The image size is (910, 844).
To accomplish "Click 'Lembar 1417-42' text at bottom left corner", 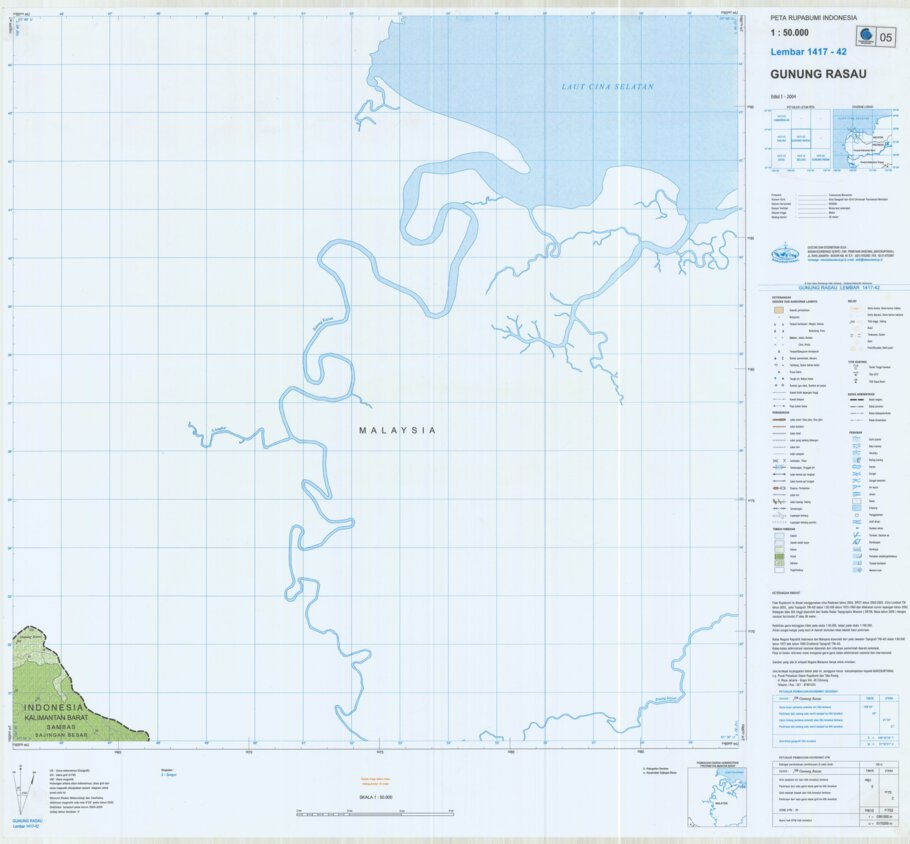I will tap(24, 826).
